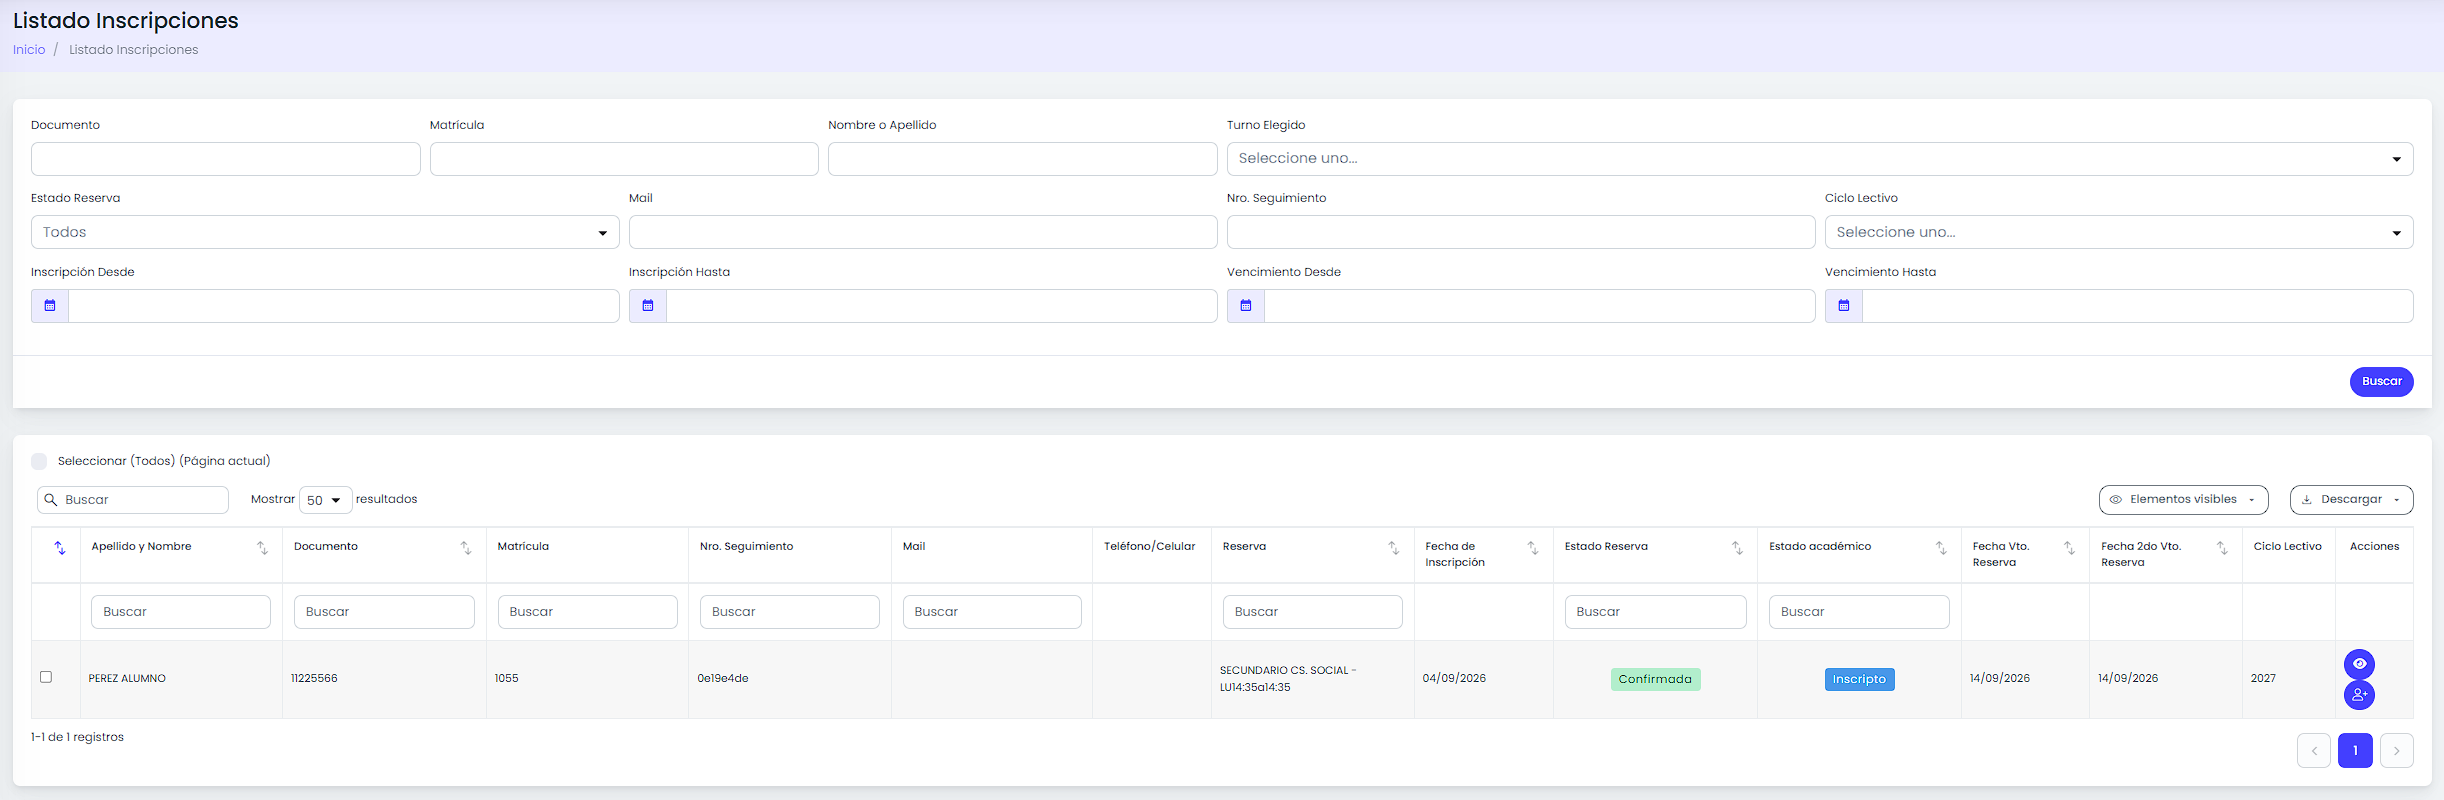
Task: Click the Matricula filter input field
Action: click(624, 159)
